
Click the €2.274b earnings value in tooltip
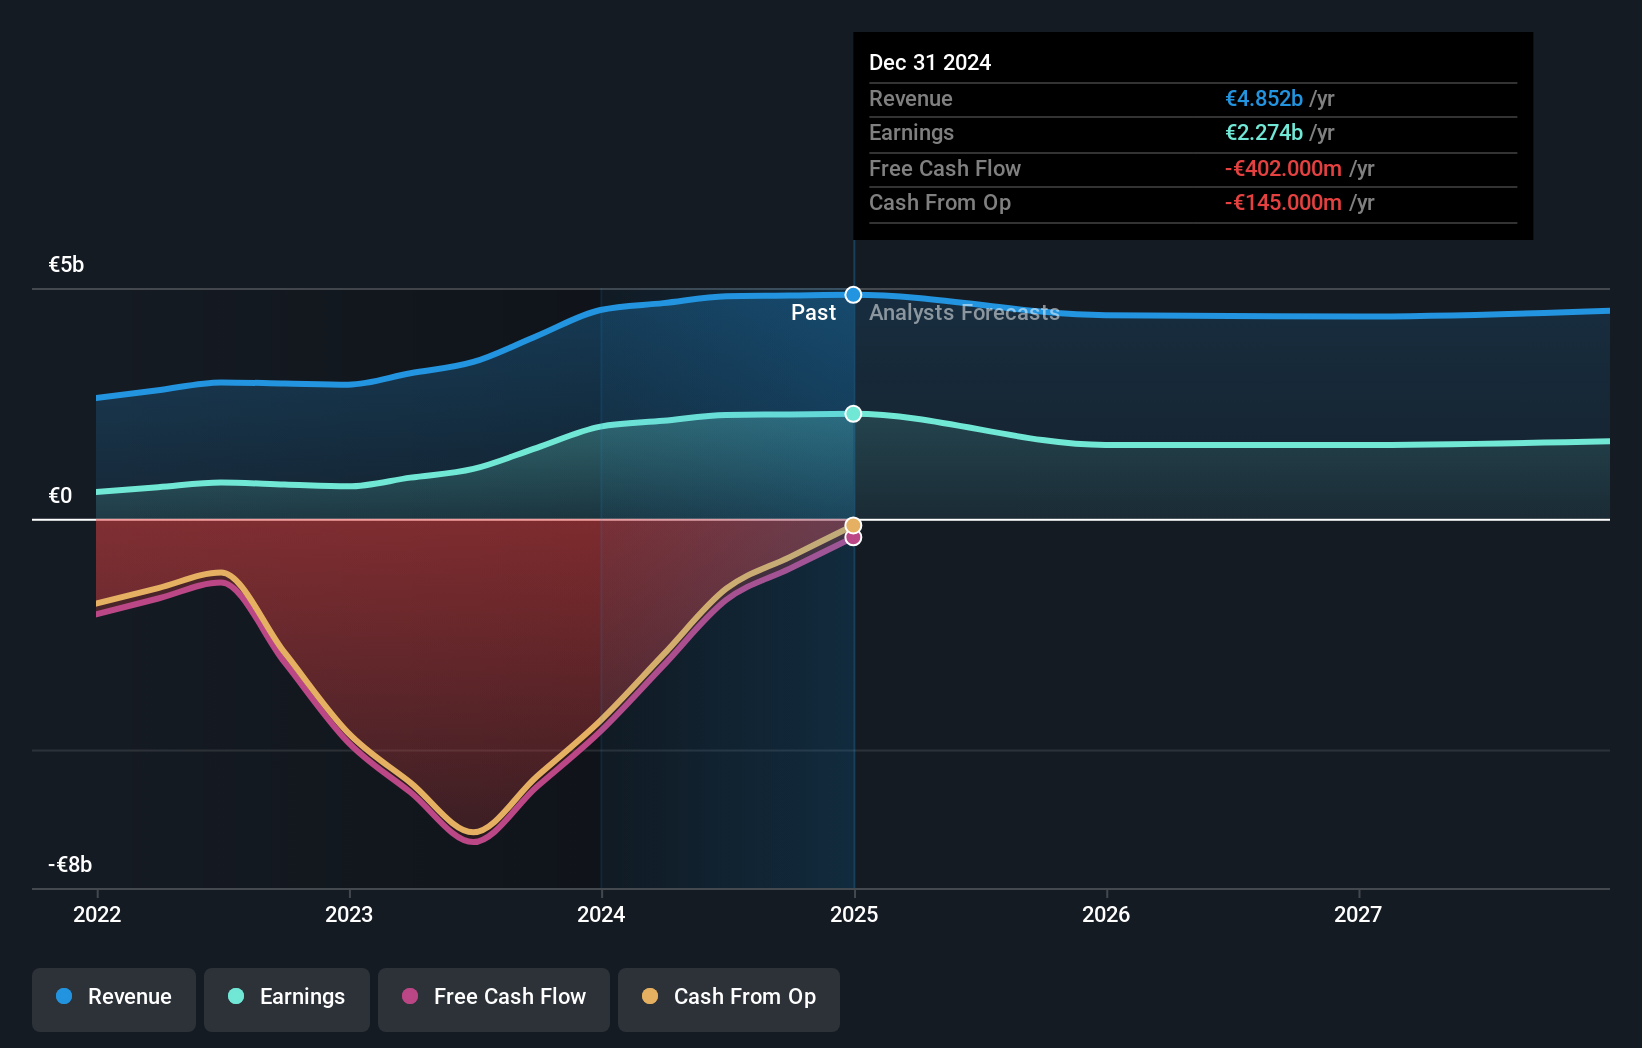pyautogui.click(x=1264, y=133)
